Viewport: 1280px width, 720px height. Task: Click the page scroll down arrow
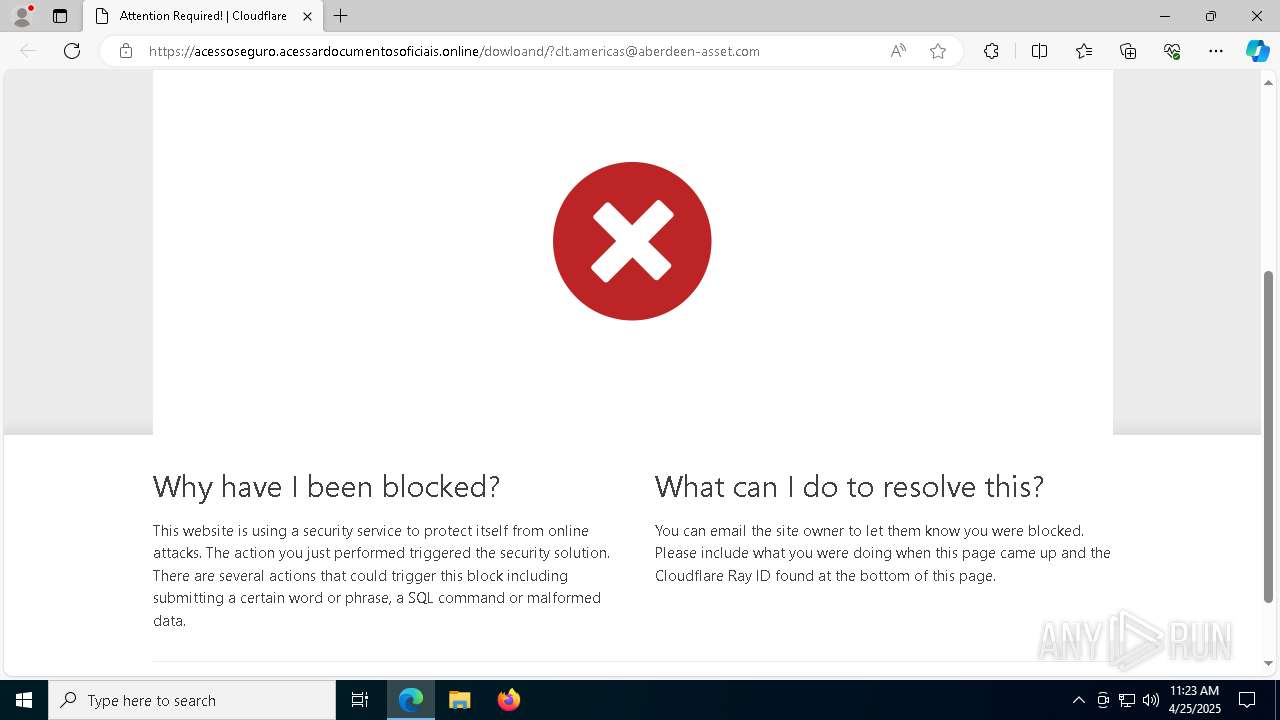pyautogui.click(x=1268, y=663)
